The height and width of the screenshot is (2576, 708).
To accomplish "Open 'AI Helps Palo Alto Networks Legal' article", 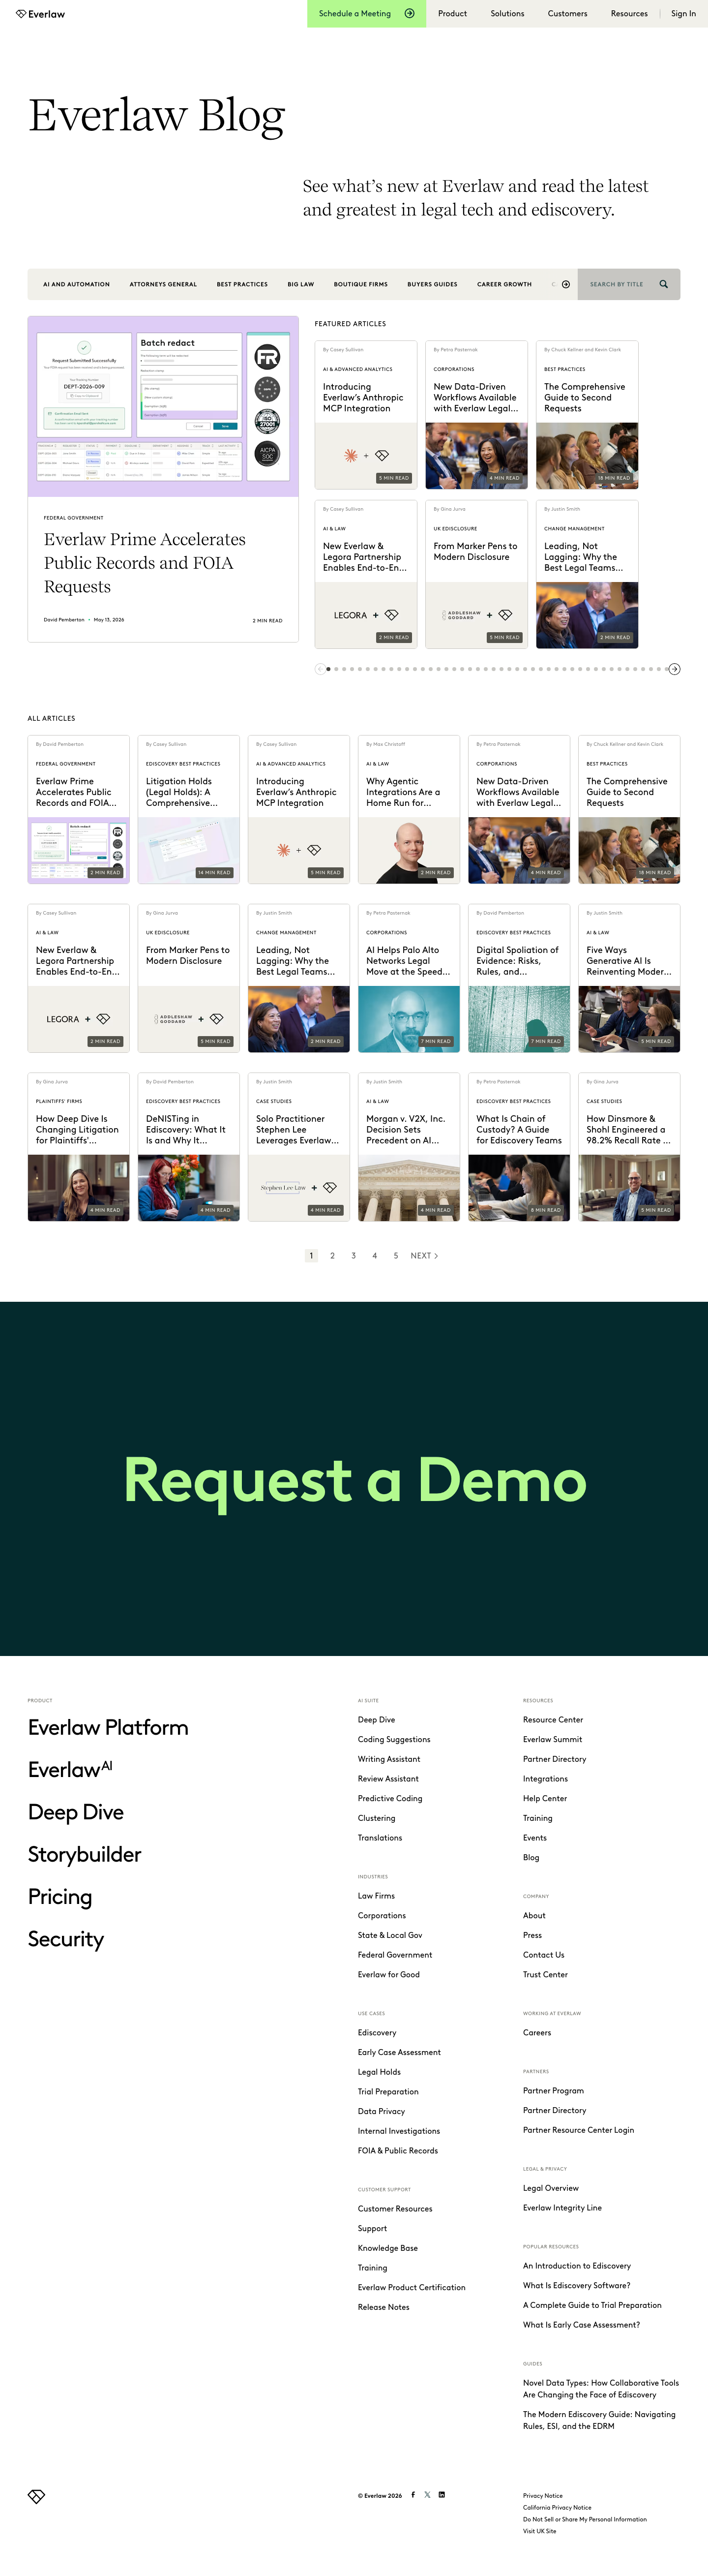I will (409, 978).
